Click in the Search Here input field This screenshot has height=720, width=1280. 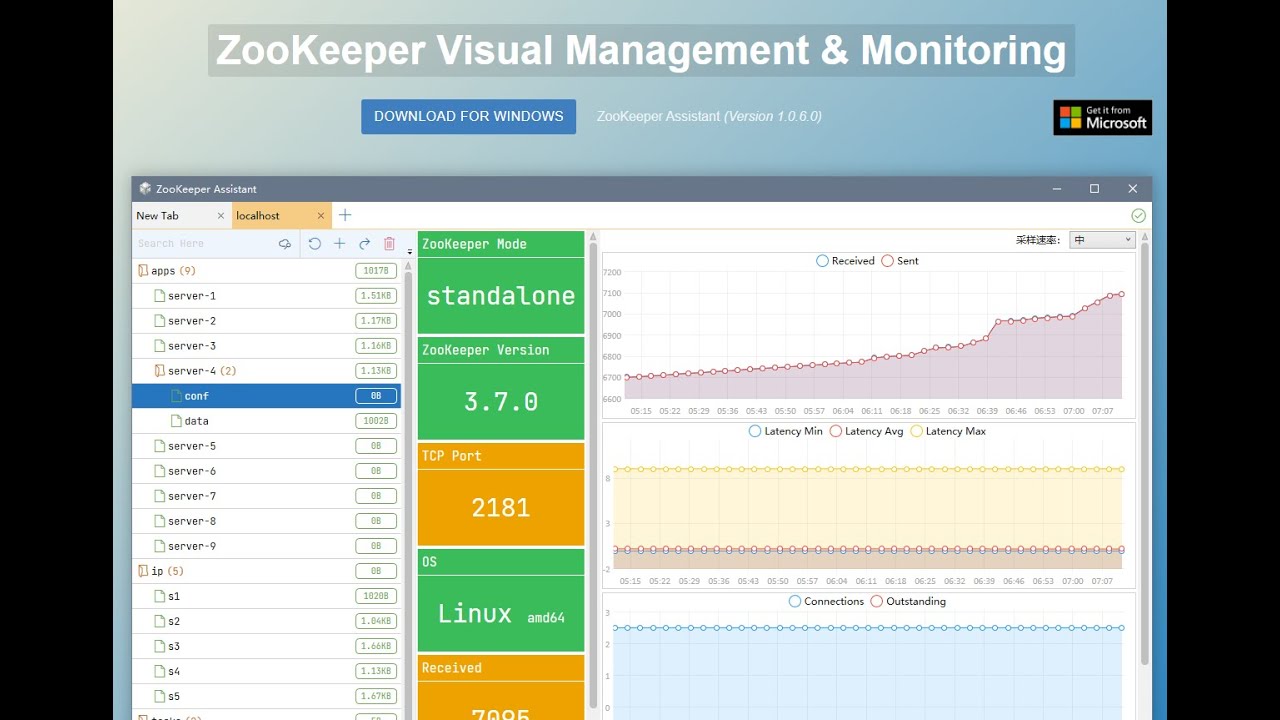point(205,244)
